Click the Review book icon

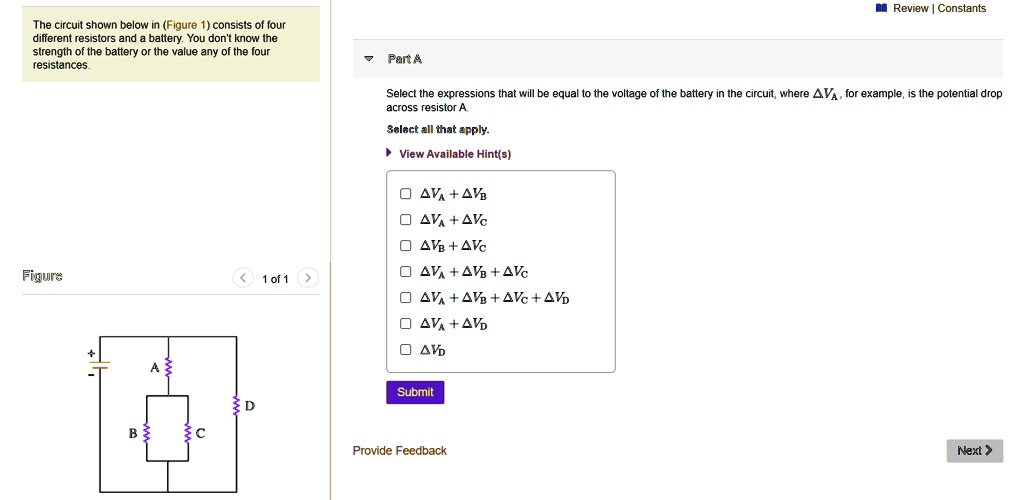tap(881, 9)
